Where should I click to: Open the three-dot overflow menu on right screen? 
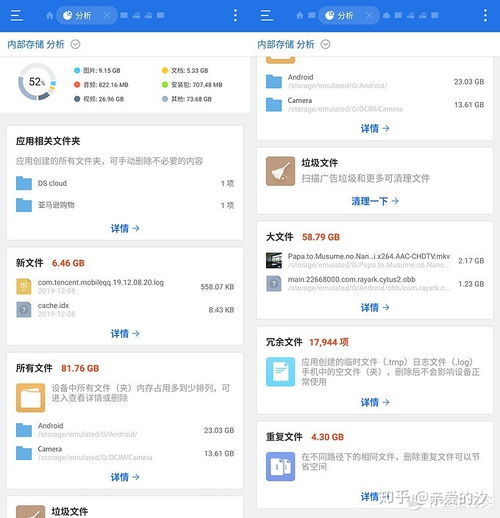pyautogui.click(x=485, y=15)
